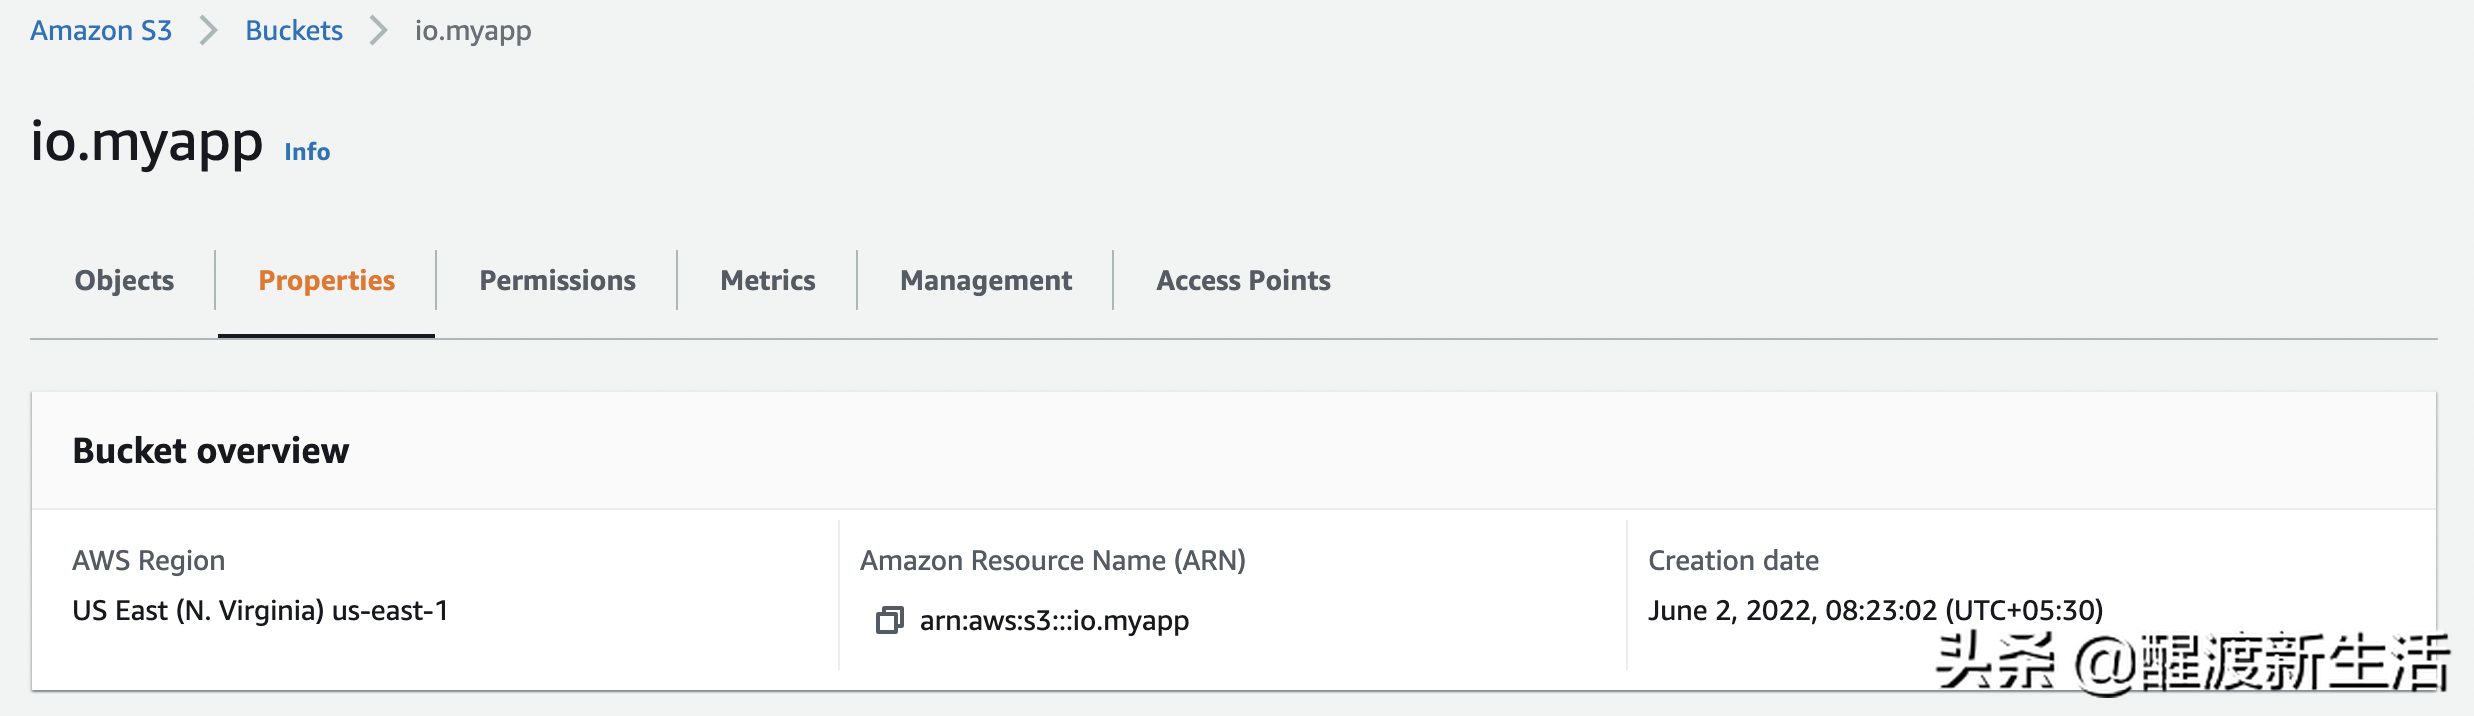Click the breadcrumb chevron after Amazon S3

click(209, 30)
